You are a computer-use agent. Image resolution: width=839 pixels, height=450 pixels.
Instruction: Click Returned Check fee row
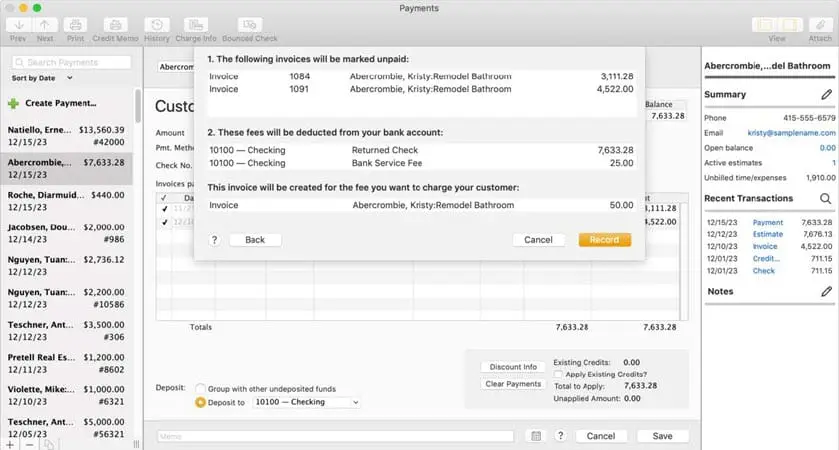[422, 150]
